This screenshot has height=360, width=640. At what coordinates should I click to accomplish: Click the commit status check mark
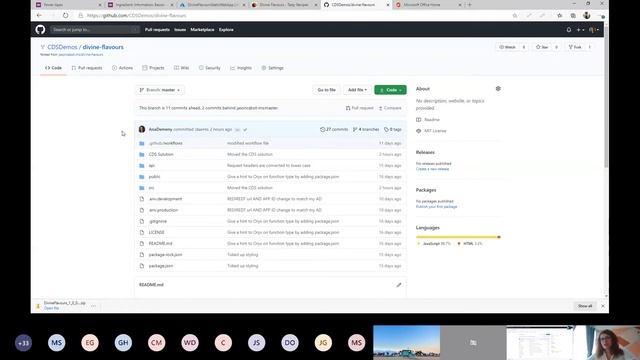(x=245, y=129)
